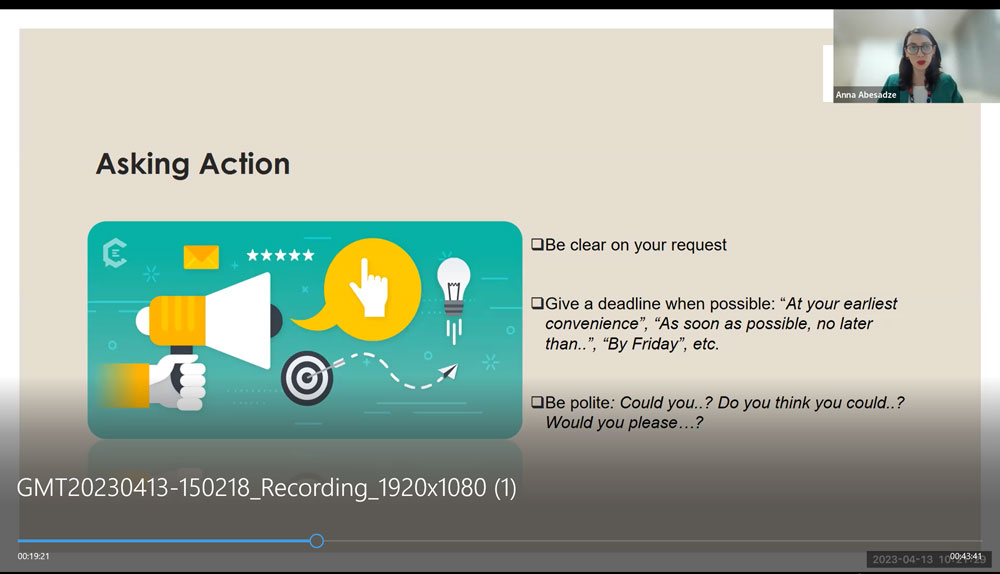1000x574 pixels.
Task: Click the five-star rating icons
Action: click(280, 256)
